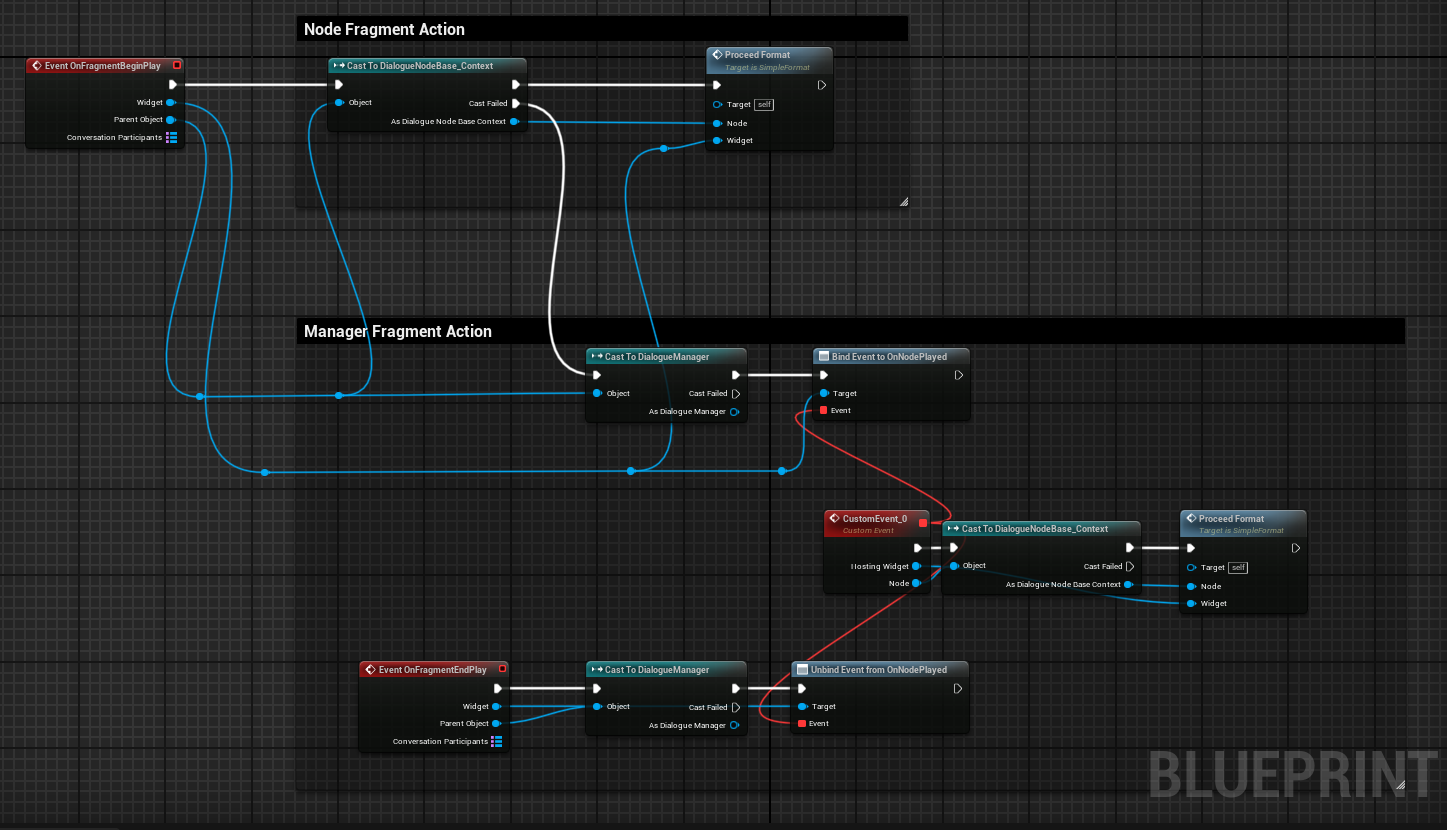Click the reroute node beside Proceed Format's Widget pin in Node Fragment Action
The height and width of the screenshot is (830, 1447).
pos(663,149)
